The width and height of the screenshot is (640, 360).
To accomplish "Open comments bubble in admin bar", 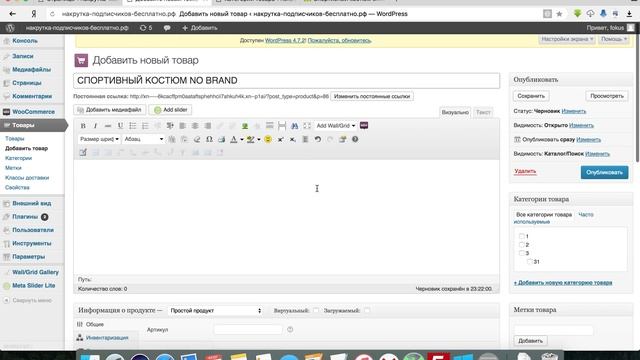I will (167, 28).
